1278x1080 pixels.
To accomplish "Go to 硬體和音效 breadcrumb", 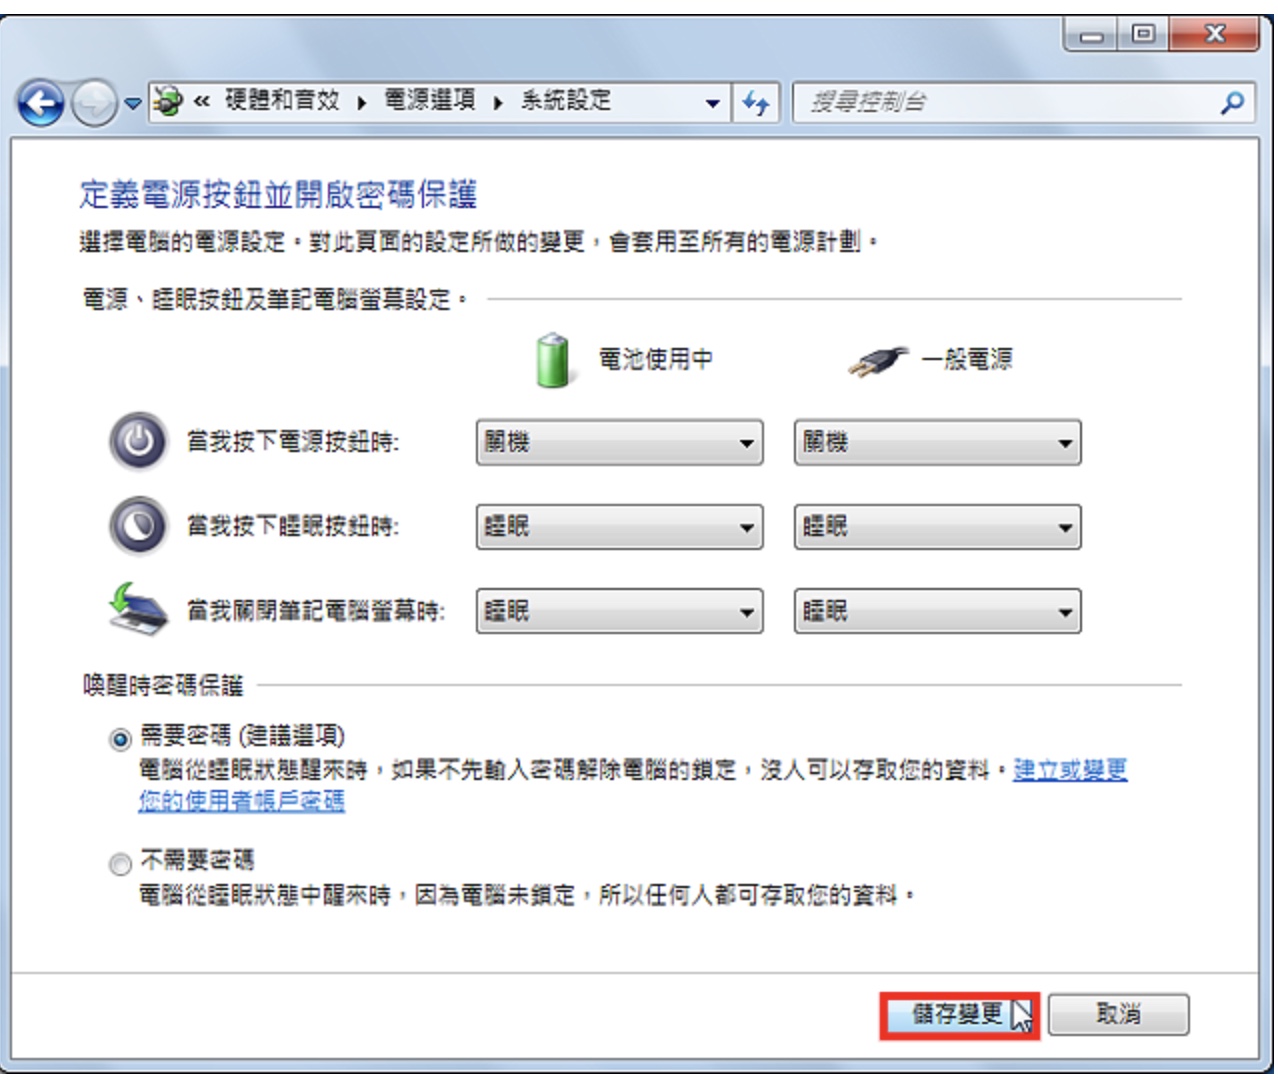I will click(x=282, y=100).
